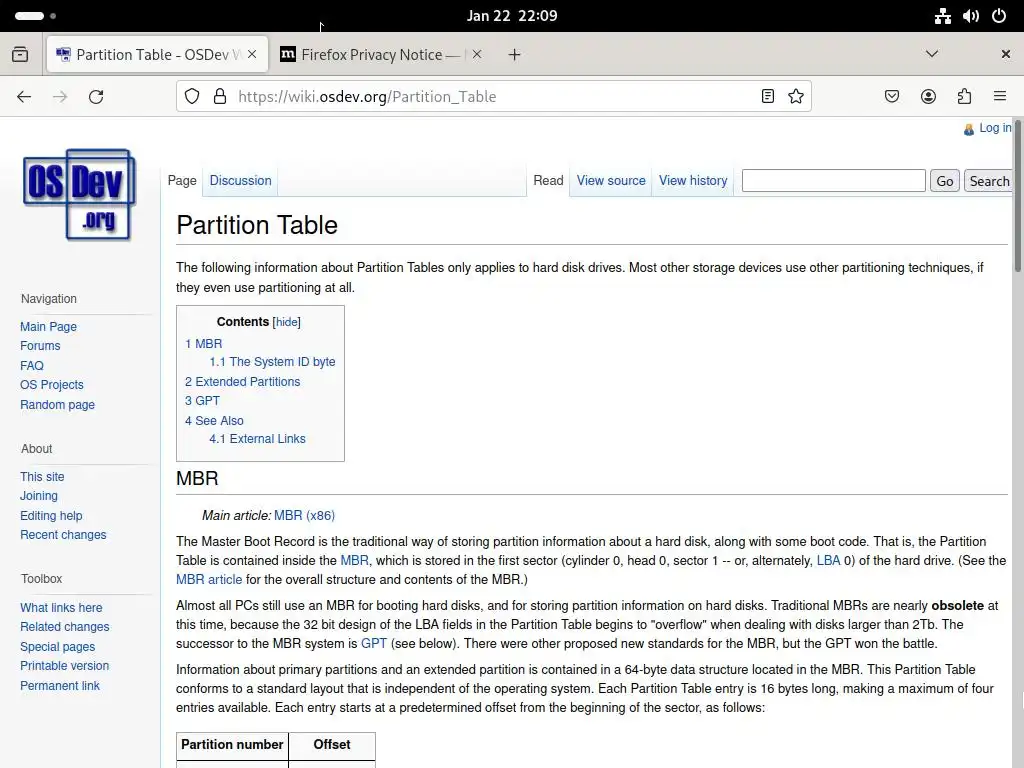Click the GPT link in paragraph

coord(374,643)
